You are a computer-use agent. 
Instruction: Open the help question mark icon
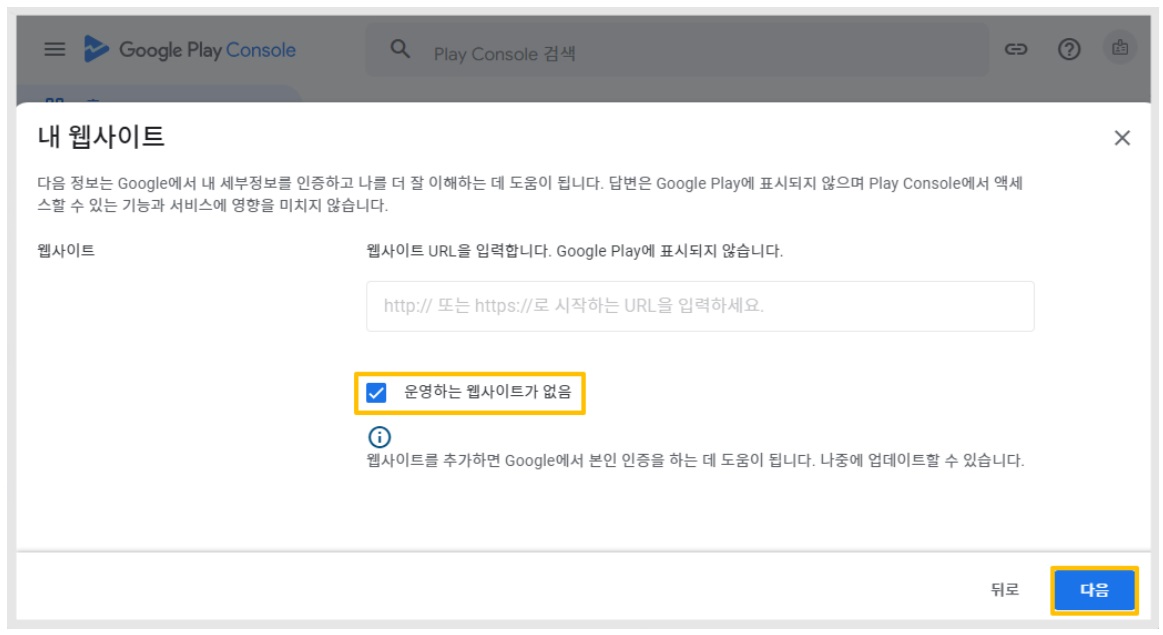[x=1069, y=50]
